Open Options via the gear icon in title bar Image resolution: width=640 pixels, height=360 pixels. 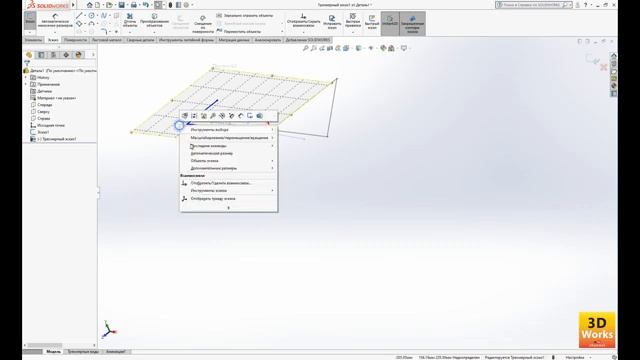(x=187, y=5)
